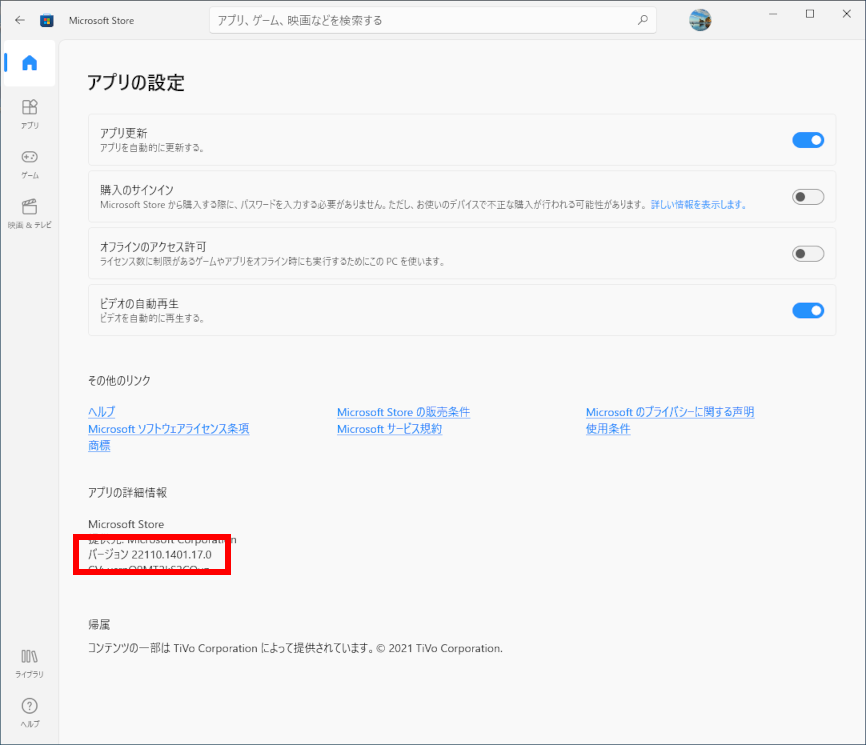Maximize the Microsoft Store window
The image size is (866, 745).
click(810, 14)
